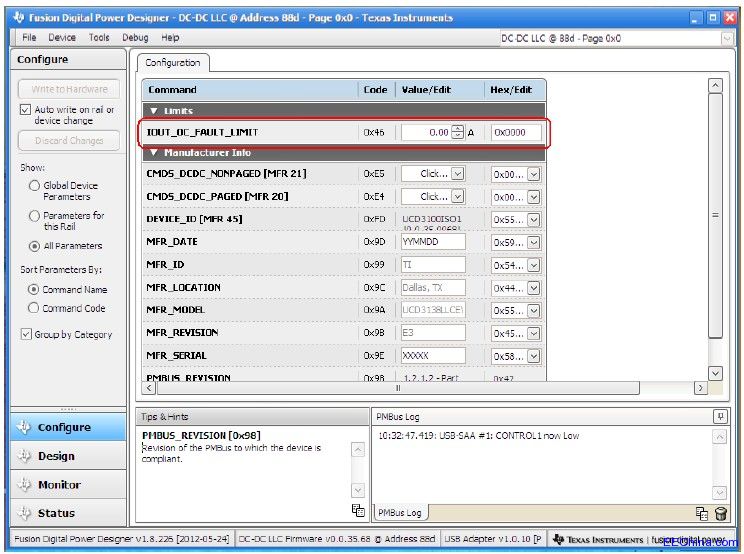
Task: Click the pin icon of PMBus Log panel
Action: click(720, 417)
